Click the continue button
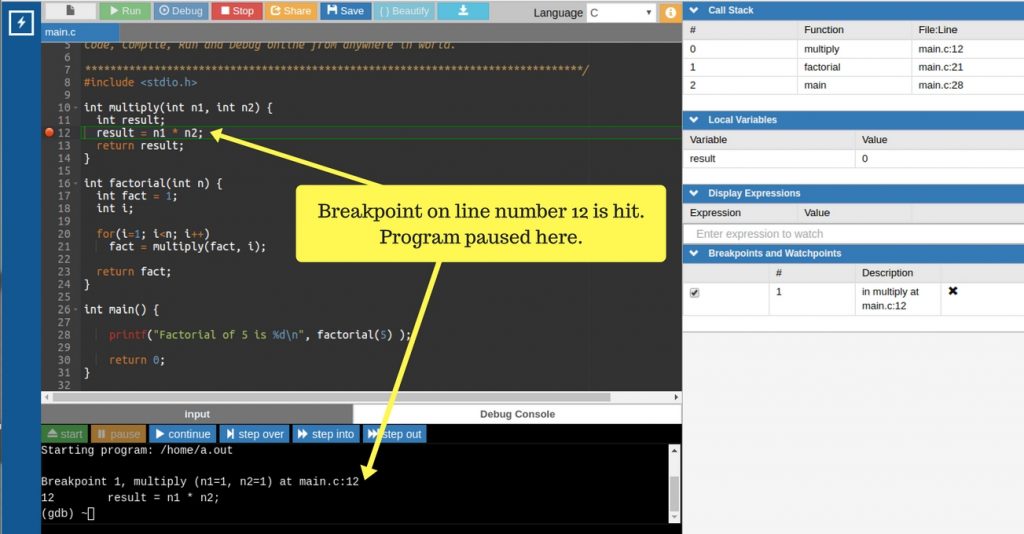1024x534 pixels. [x=182, y=434]
